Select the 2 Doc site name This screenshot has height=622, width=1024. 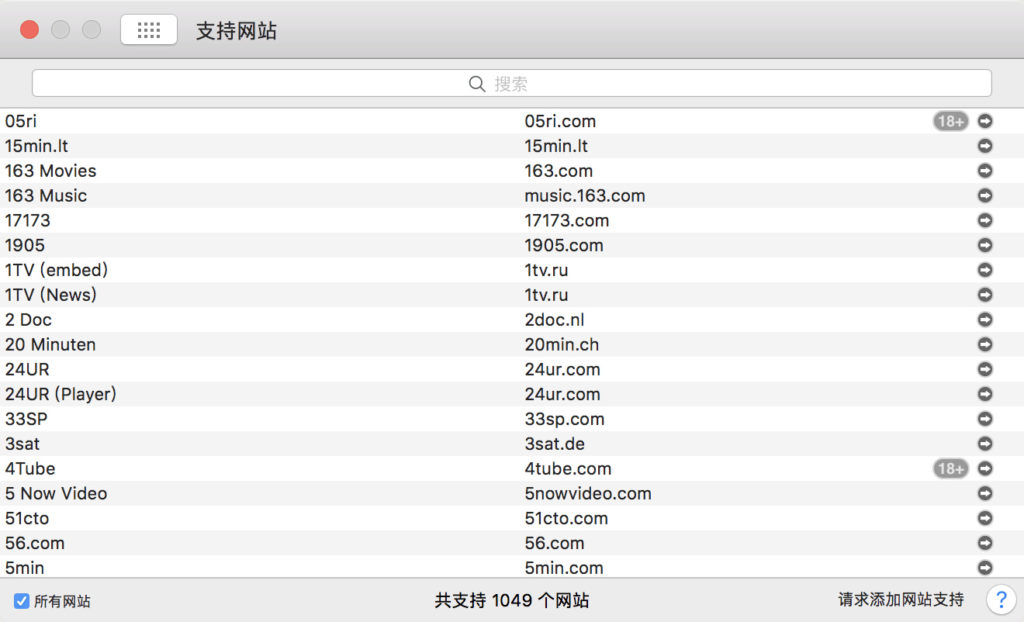coord(28,319)
